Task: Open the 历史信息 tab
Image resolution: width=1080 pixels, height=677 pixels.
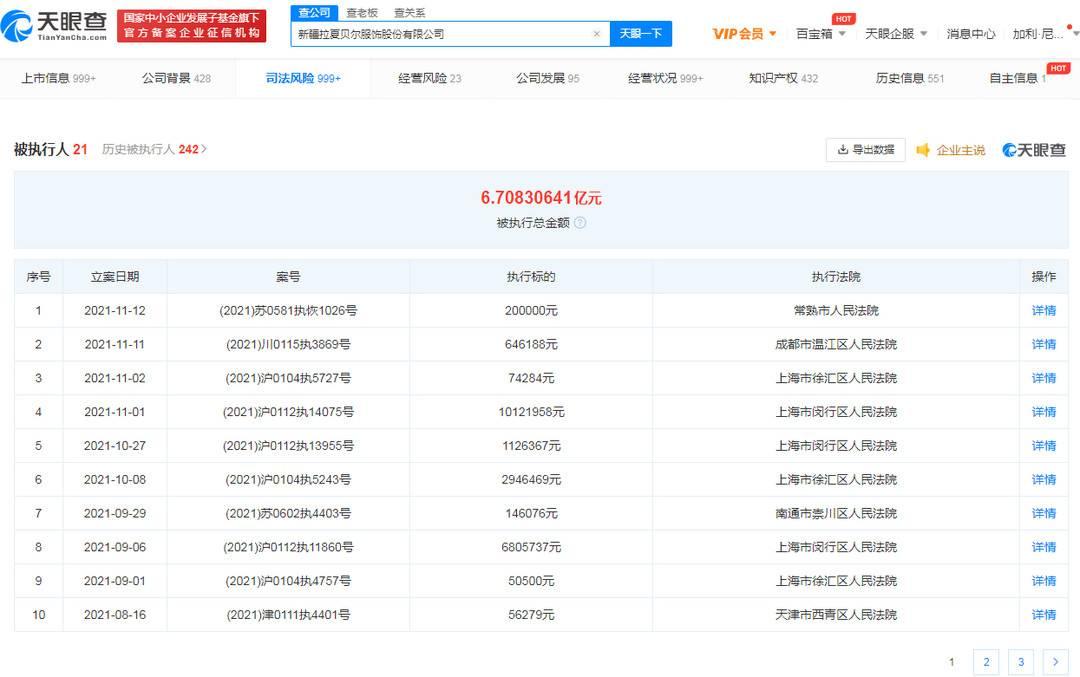Action: (910, 79)
